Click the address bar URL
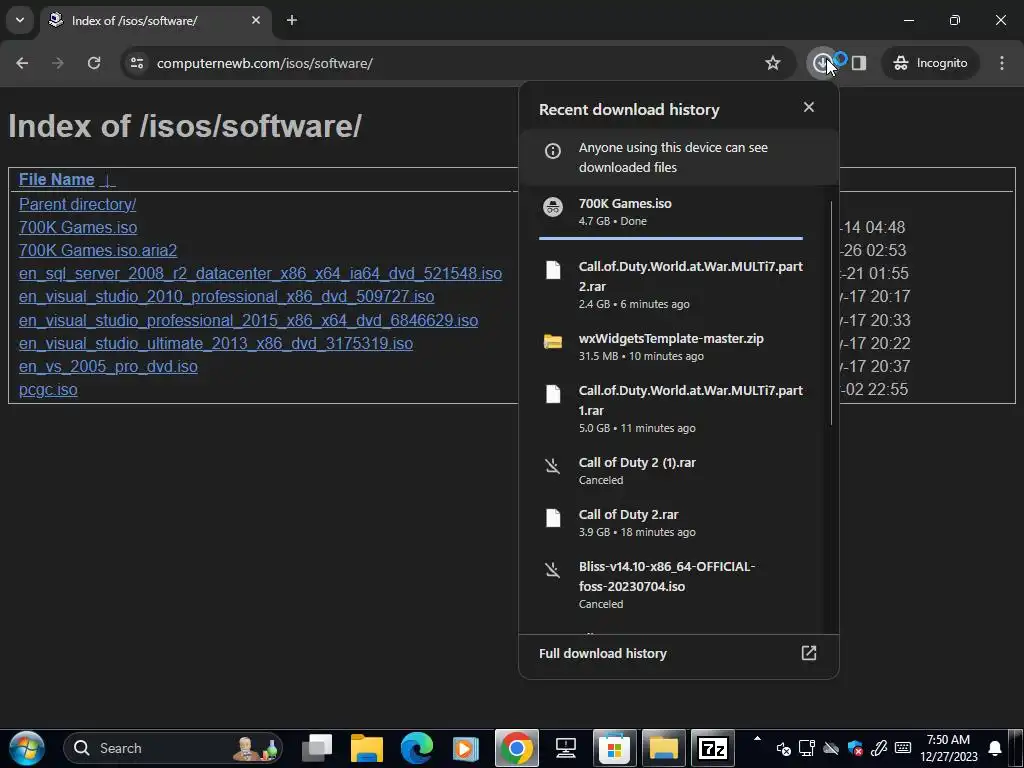This screenshot has width=1024, height=768. [x=264, y=63]
